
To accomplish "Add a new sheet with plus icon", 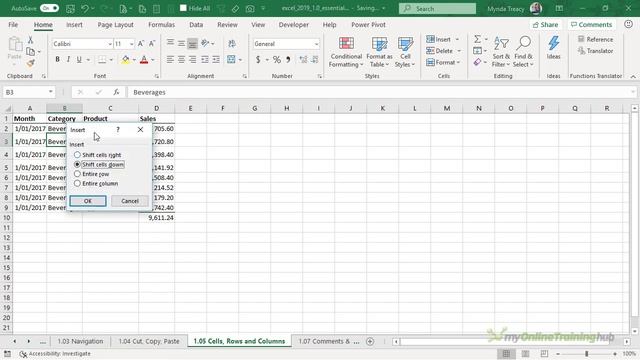I will pyautogui.click(x=370, y=342).
